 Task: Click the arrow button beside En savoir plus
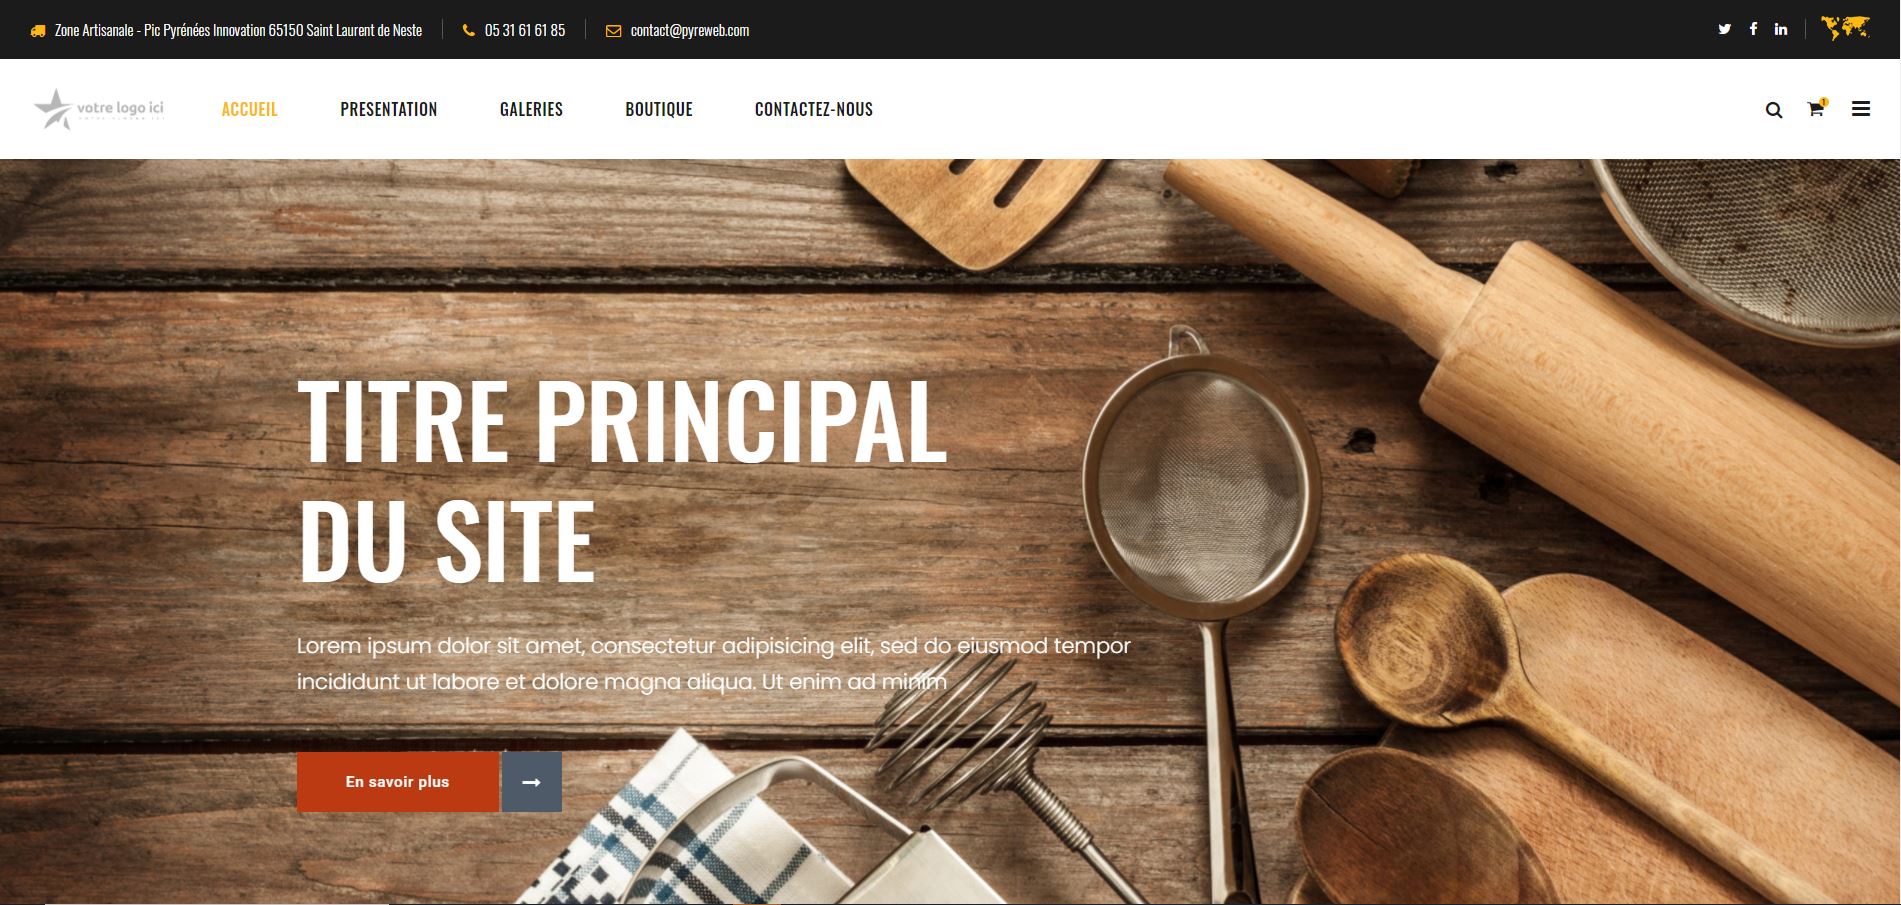click(532, 782)
